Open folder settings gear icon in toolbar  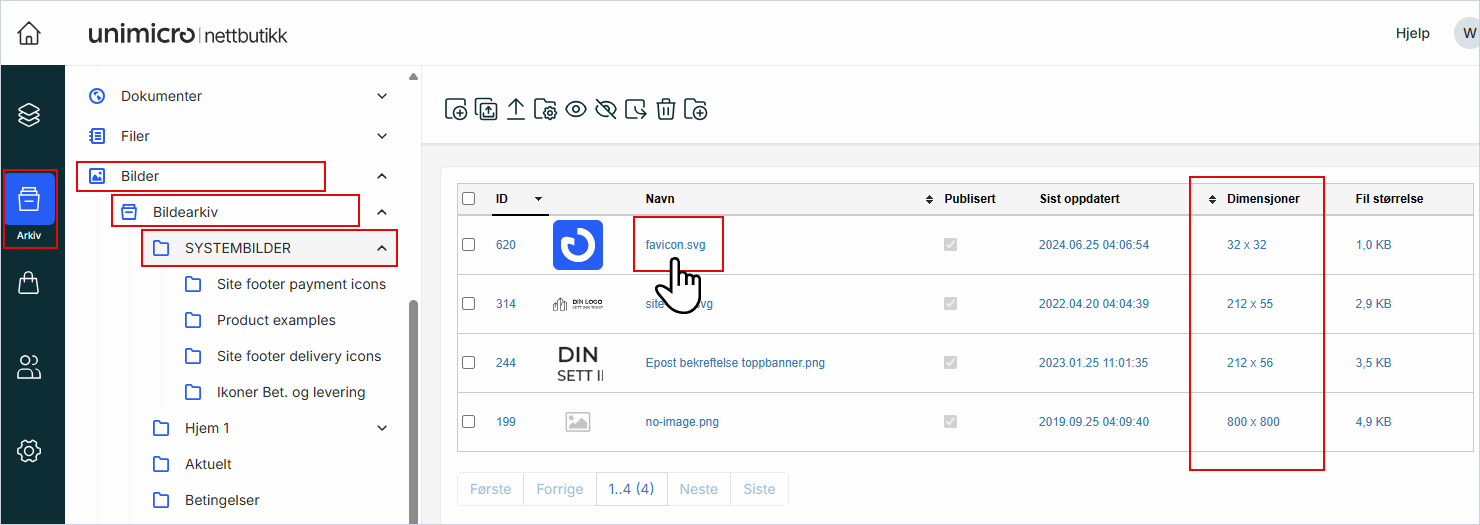tap(545, 109)
